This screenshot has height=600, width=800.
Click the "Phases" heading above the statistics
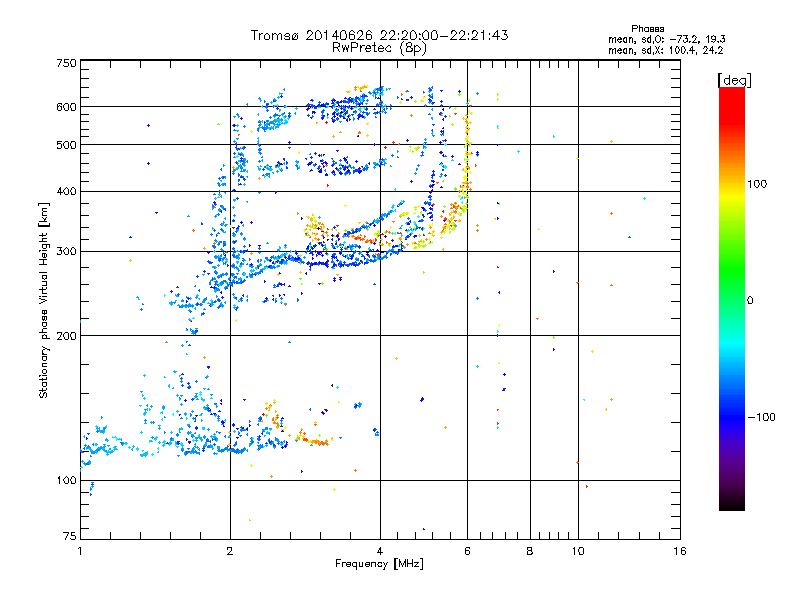647,29
